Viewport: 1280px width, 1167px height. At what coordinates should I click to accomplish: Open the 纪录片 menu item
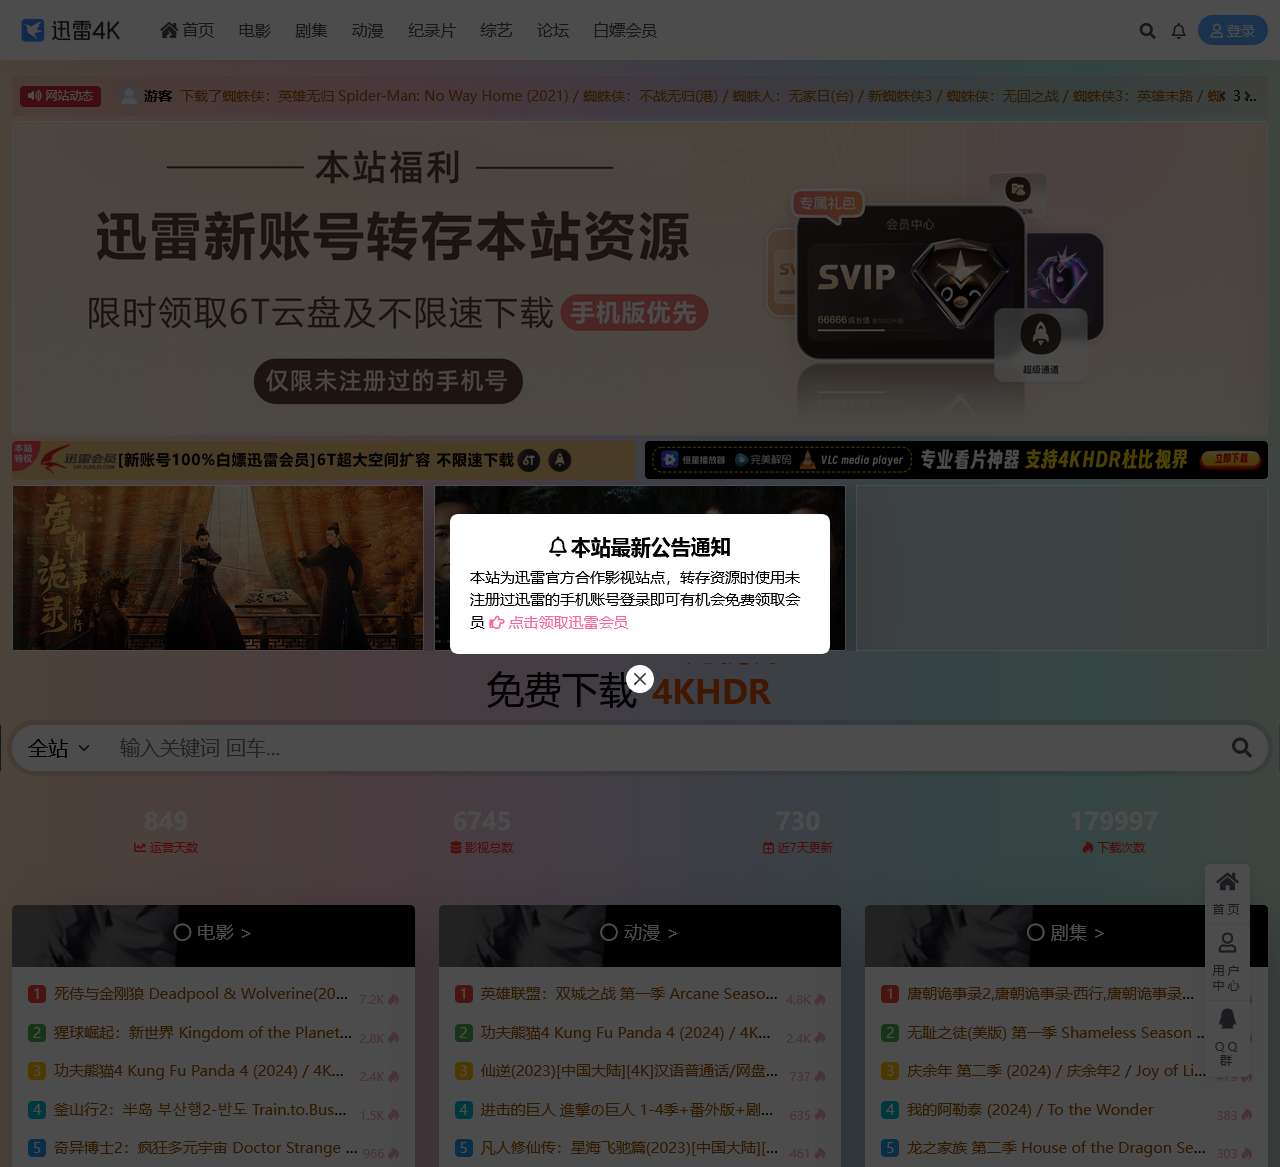click(432, 31)
